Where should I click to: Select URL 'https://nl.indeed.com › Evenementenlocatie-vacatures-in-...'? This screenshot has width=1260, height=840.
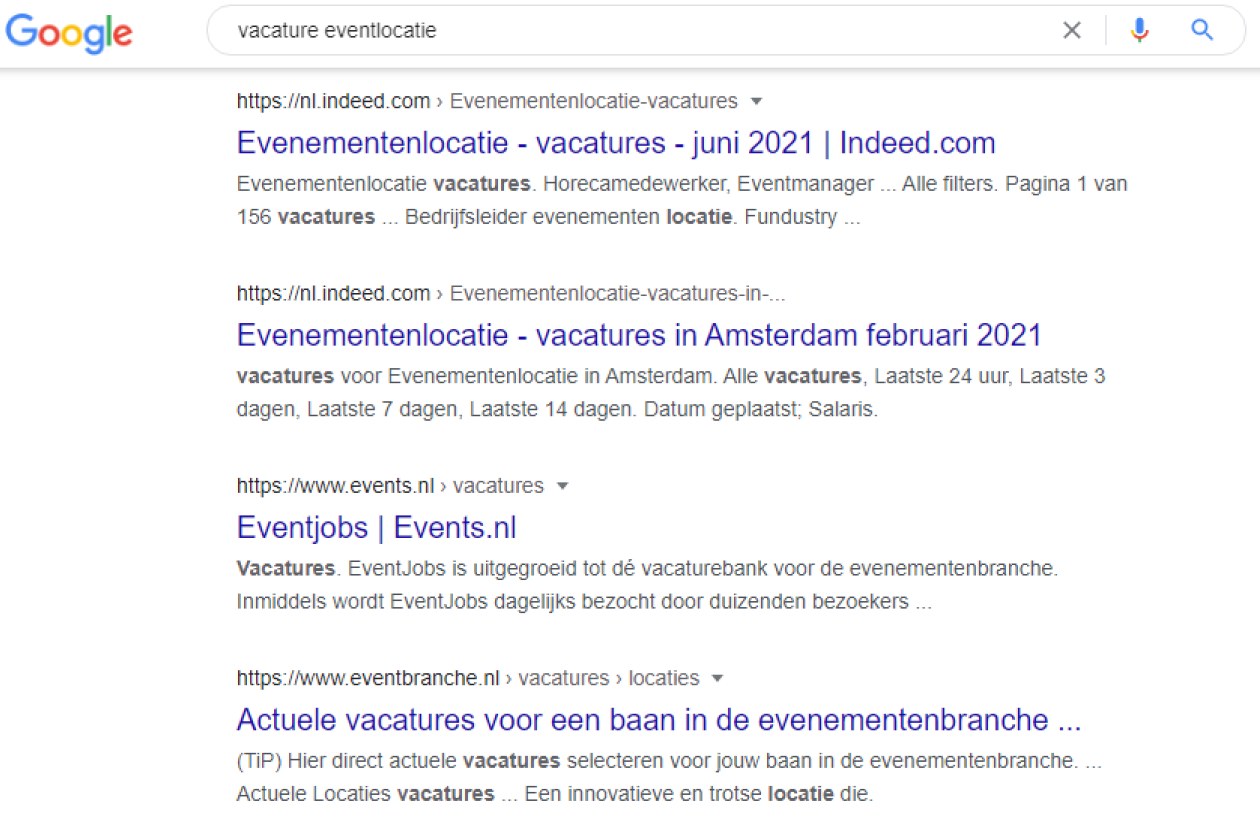point(511,293)
